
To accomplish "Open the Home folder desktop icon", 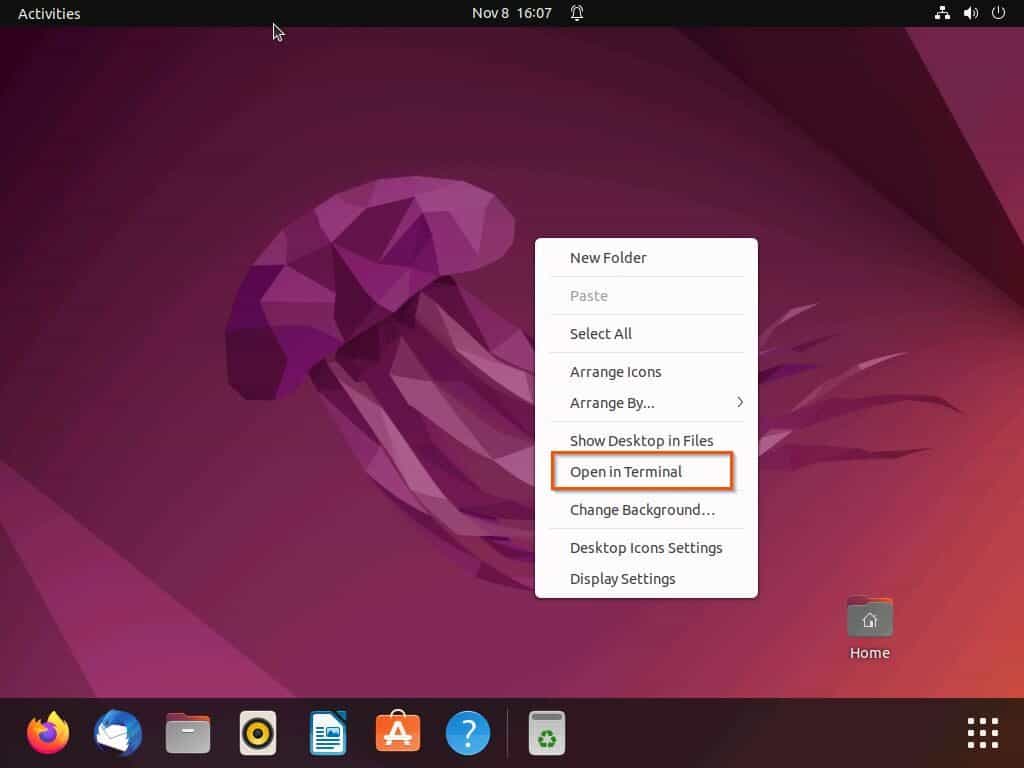I will coord(870,616).
